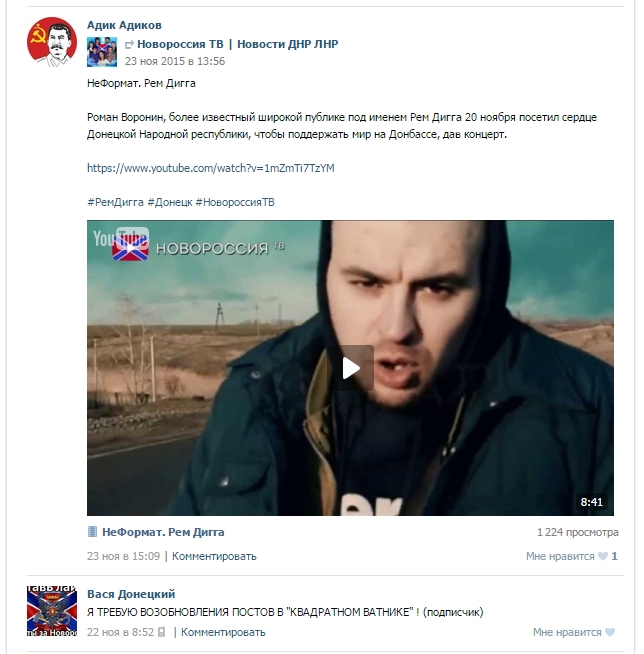
Task: Click the repost arrow icon near Новороссия ТВ
Action: tap(129, 44)
